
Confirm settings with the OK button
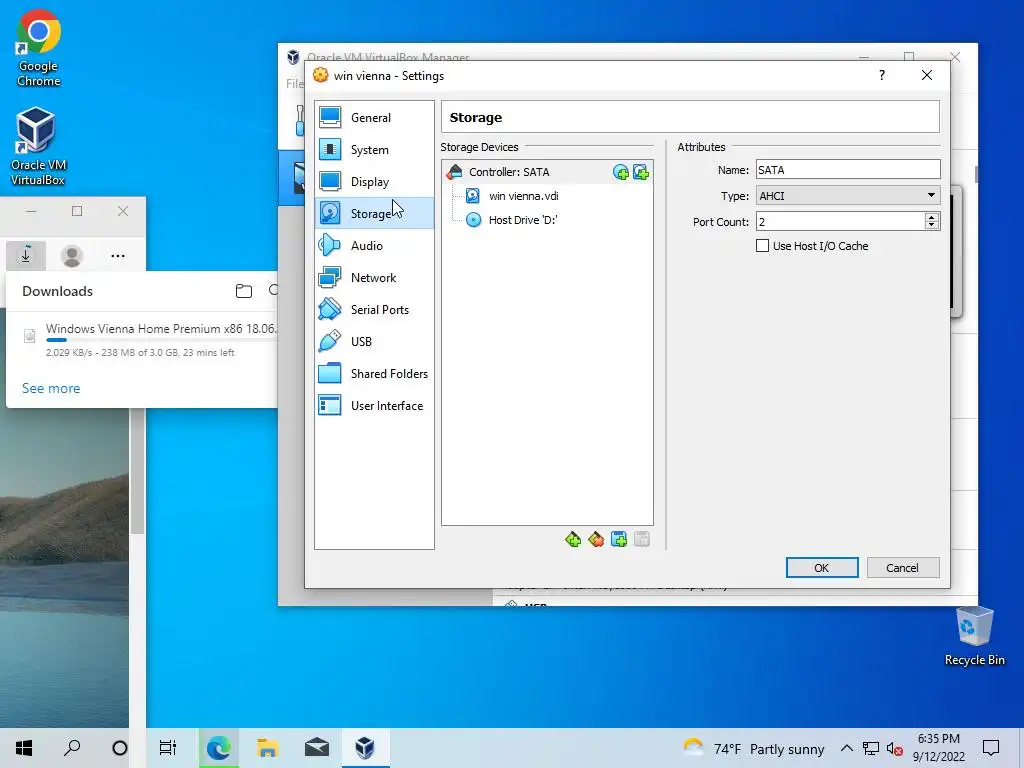click(822, 568)
